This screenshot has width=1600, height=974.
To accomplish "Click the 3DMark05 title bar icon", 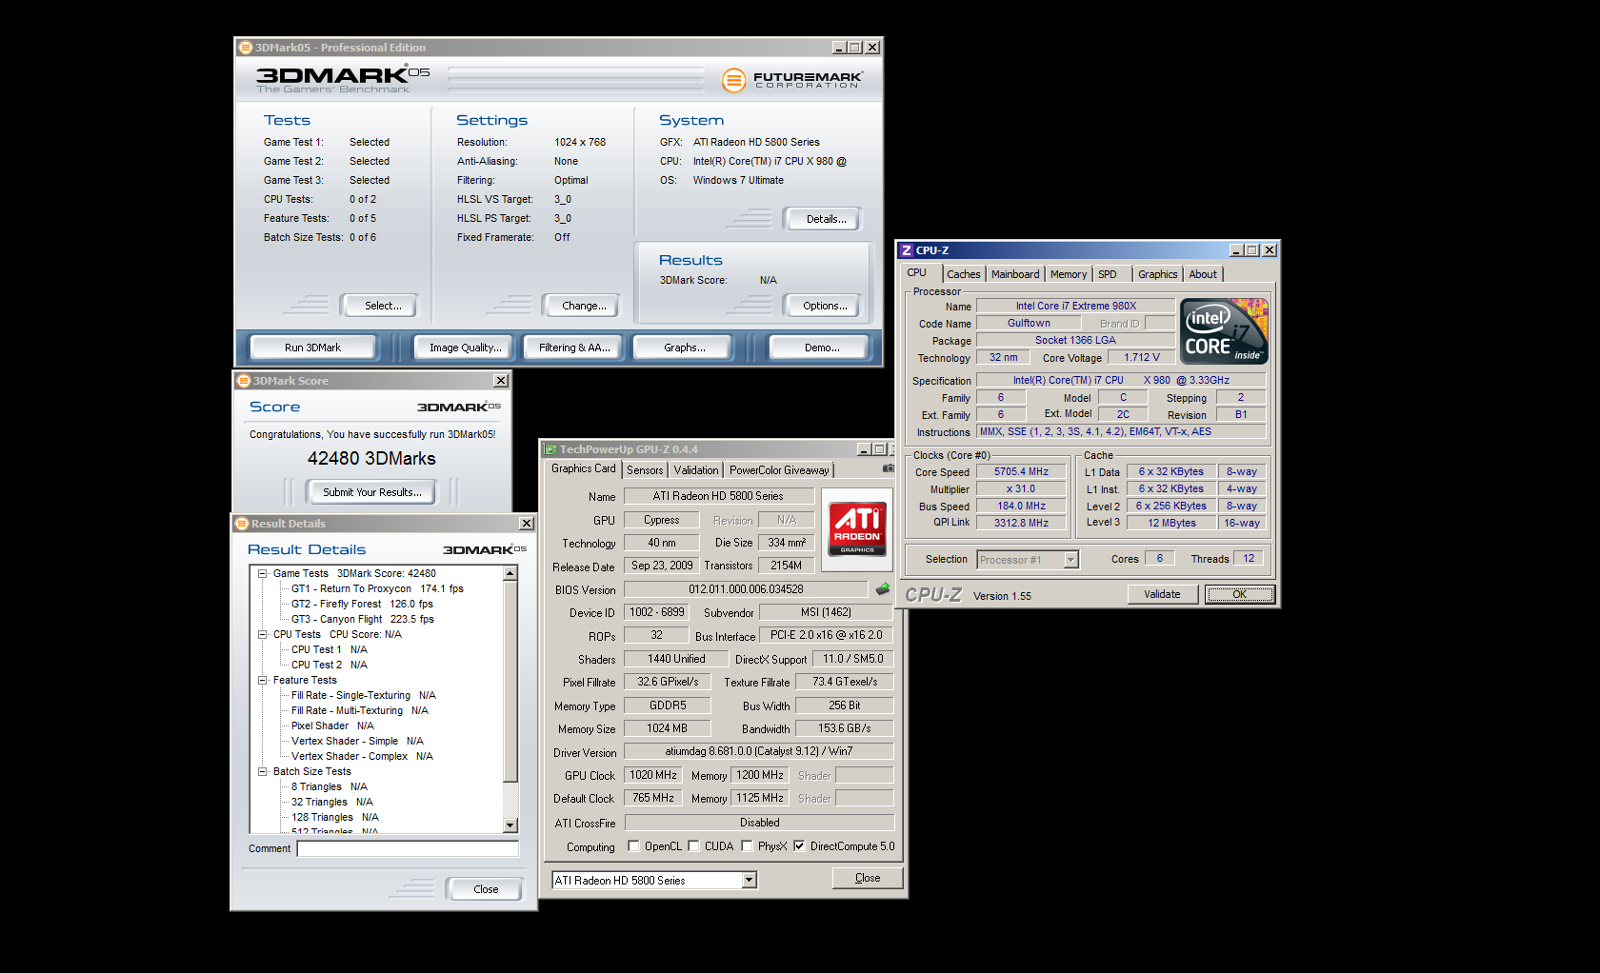I will tap(245, 47).
